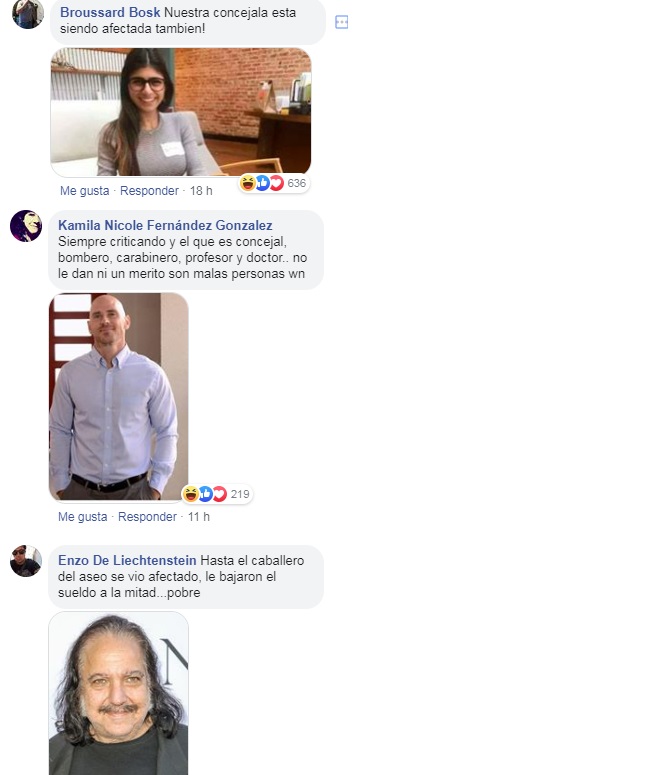Open the 219 reactions emoji icons
649x775 pixels.
pos(205,494)
